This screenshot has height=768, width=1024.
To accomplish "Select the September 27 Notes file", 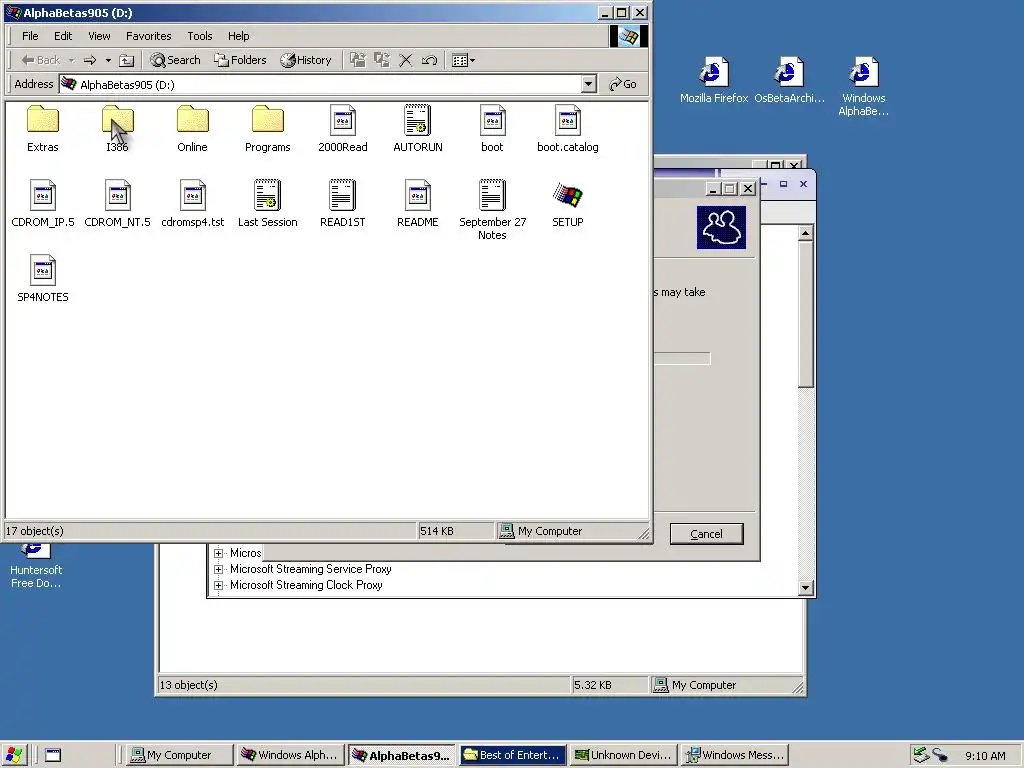I will [x=492, y=210].
